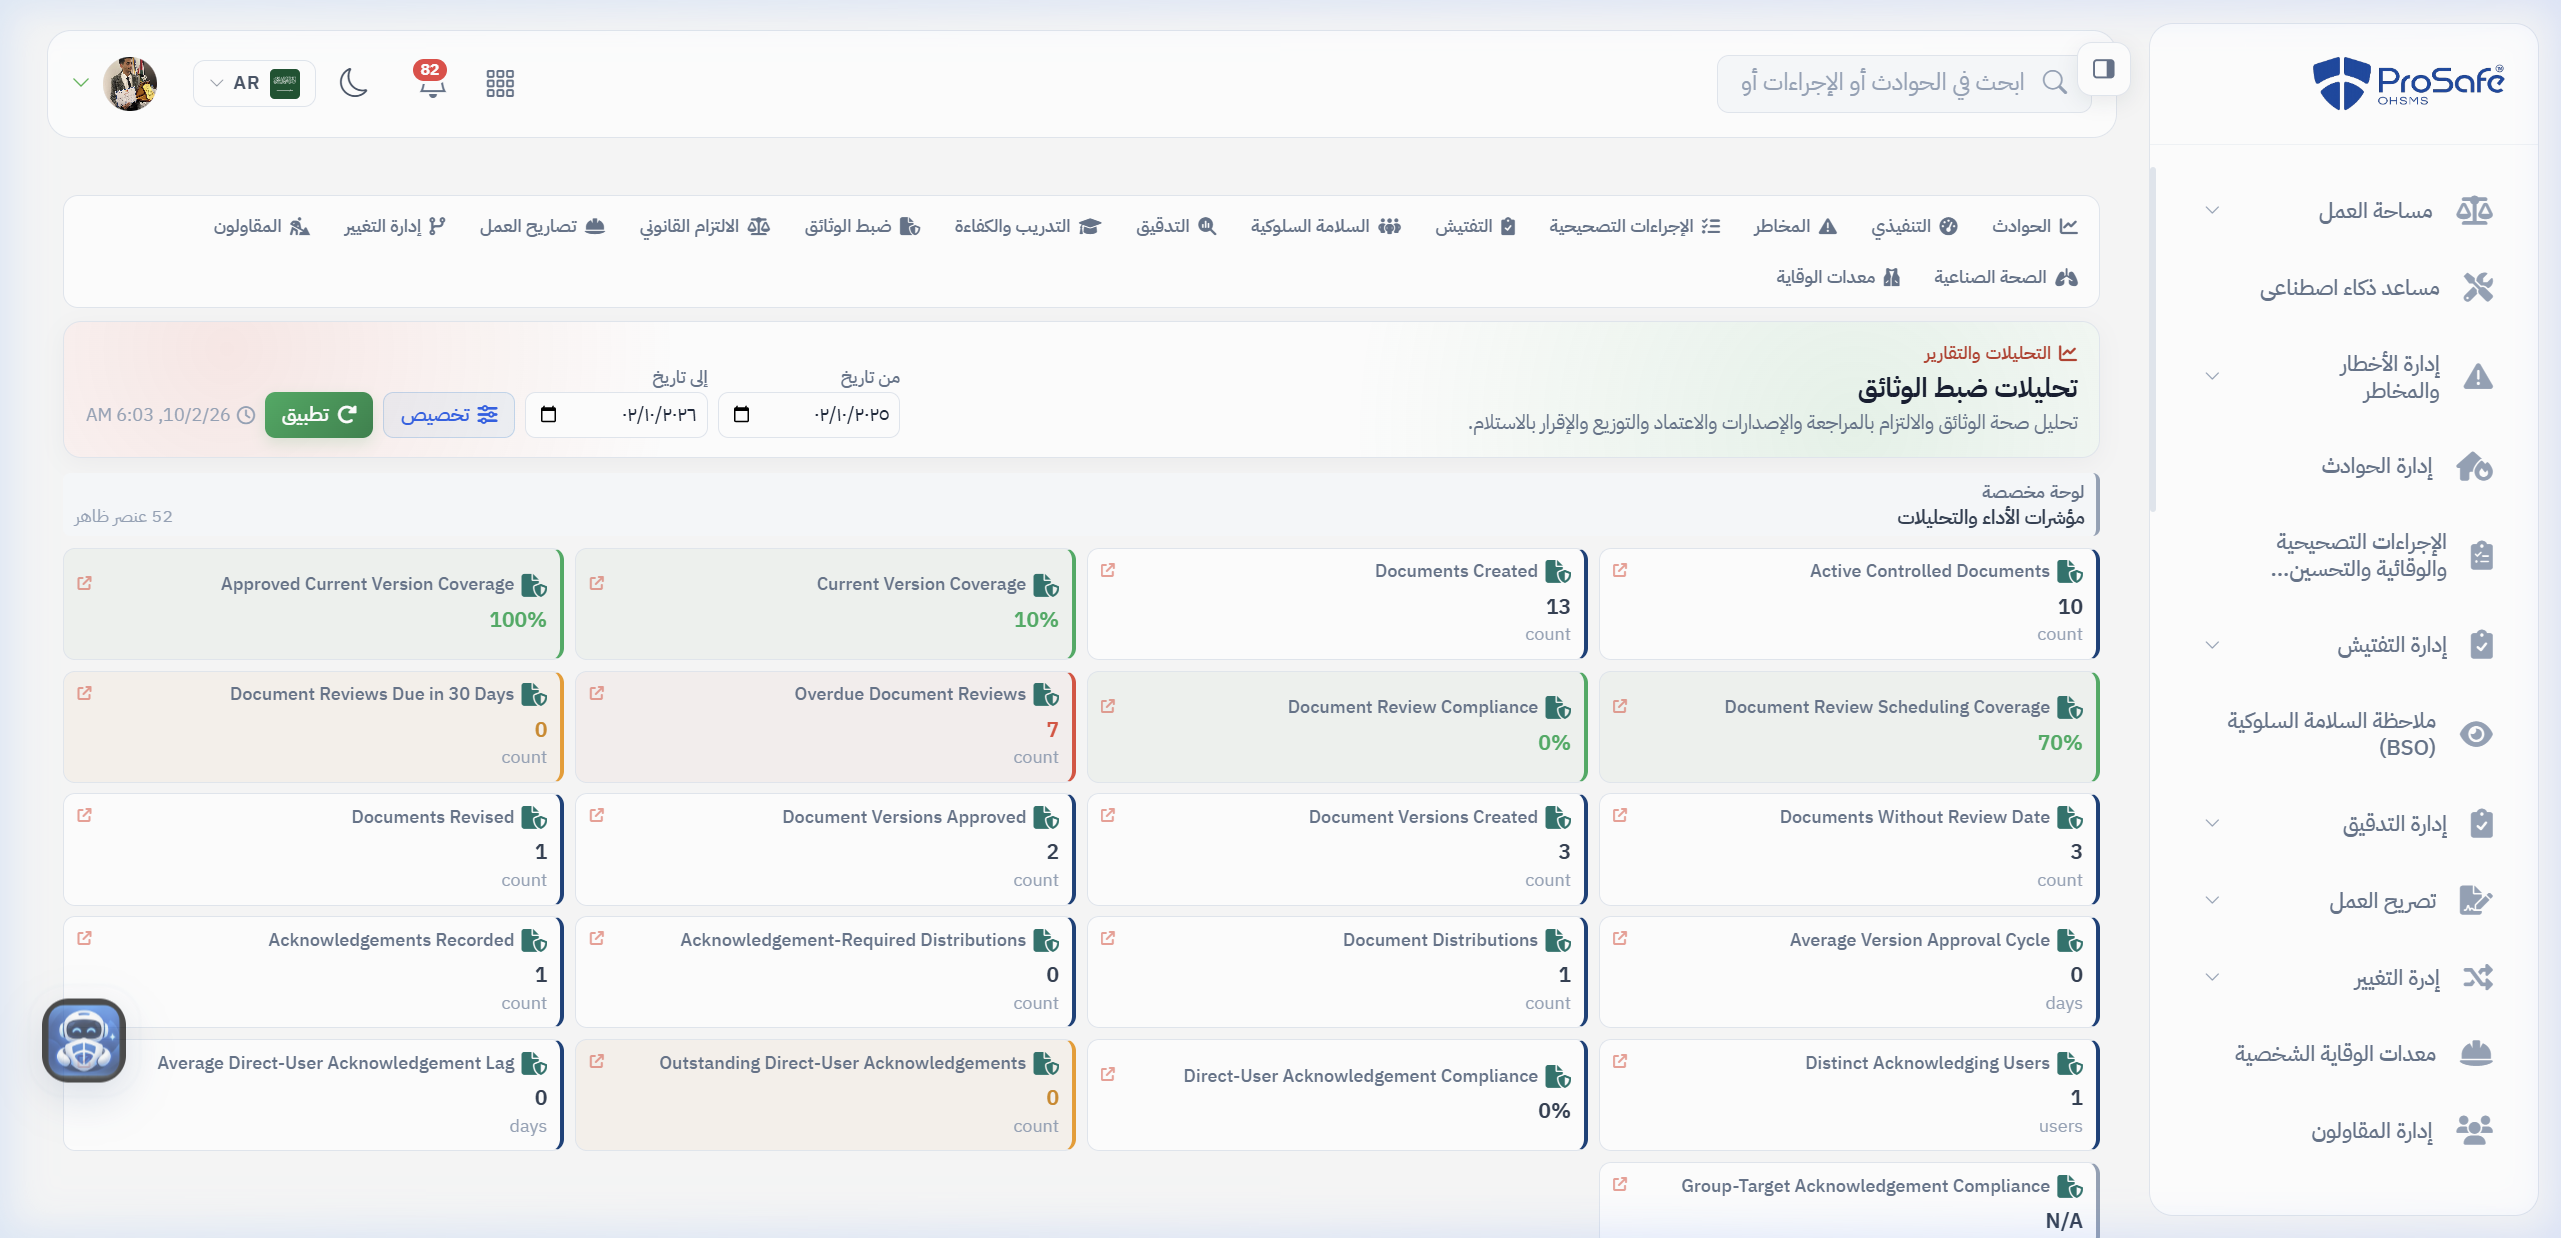This screenshot has height=1238, width=2561.
Task: Toggle dark mode with the moon icon
Action: point(354,82)
